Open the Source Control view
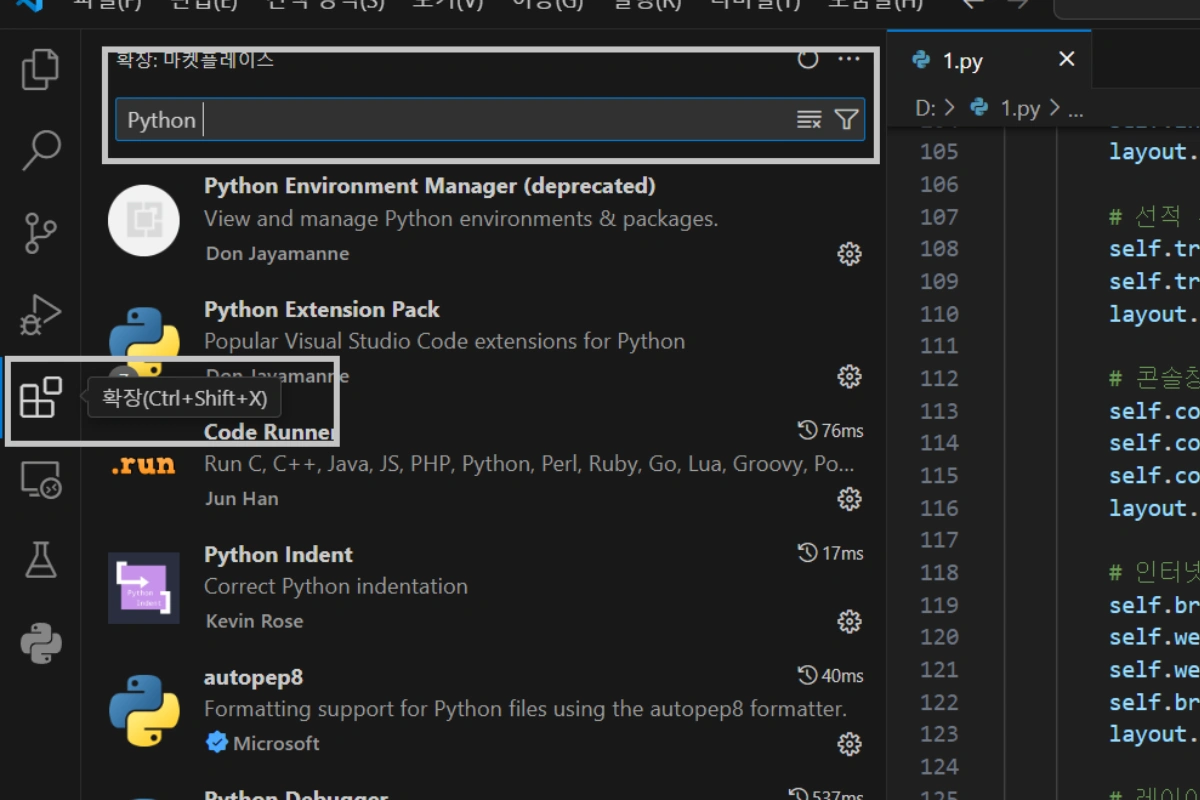The image size is (1200, 800). point(41,233)
